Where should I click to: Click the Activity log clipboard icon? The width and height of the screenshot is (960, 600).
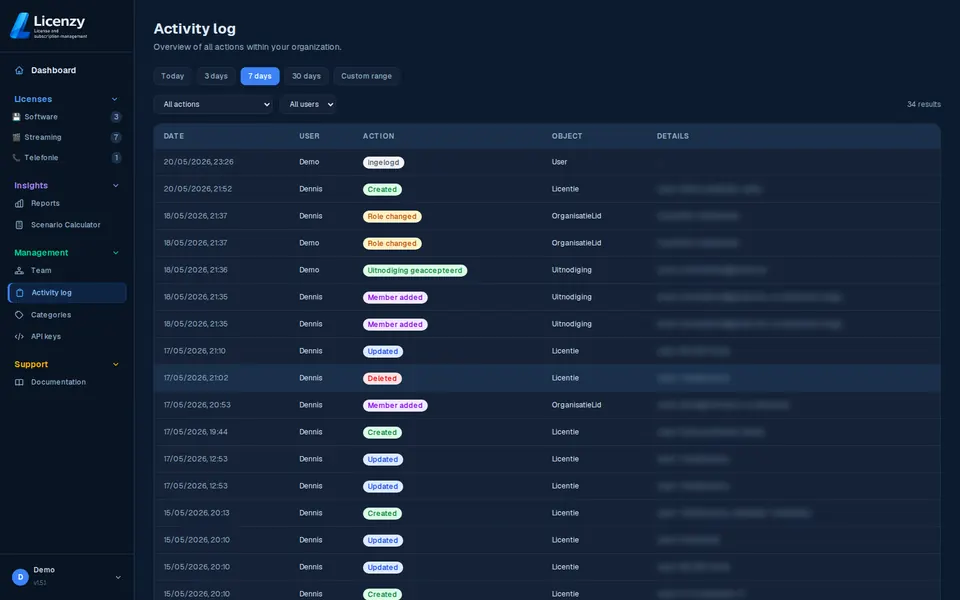click(20, 293)
